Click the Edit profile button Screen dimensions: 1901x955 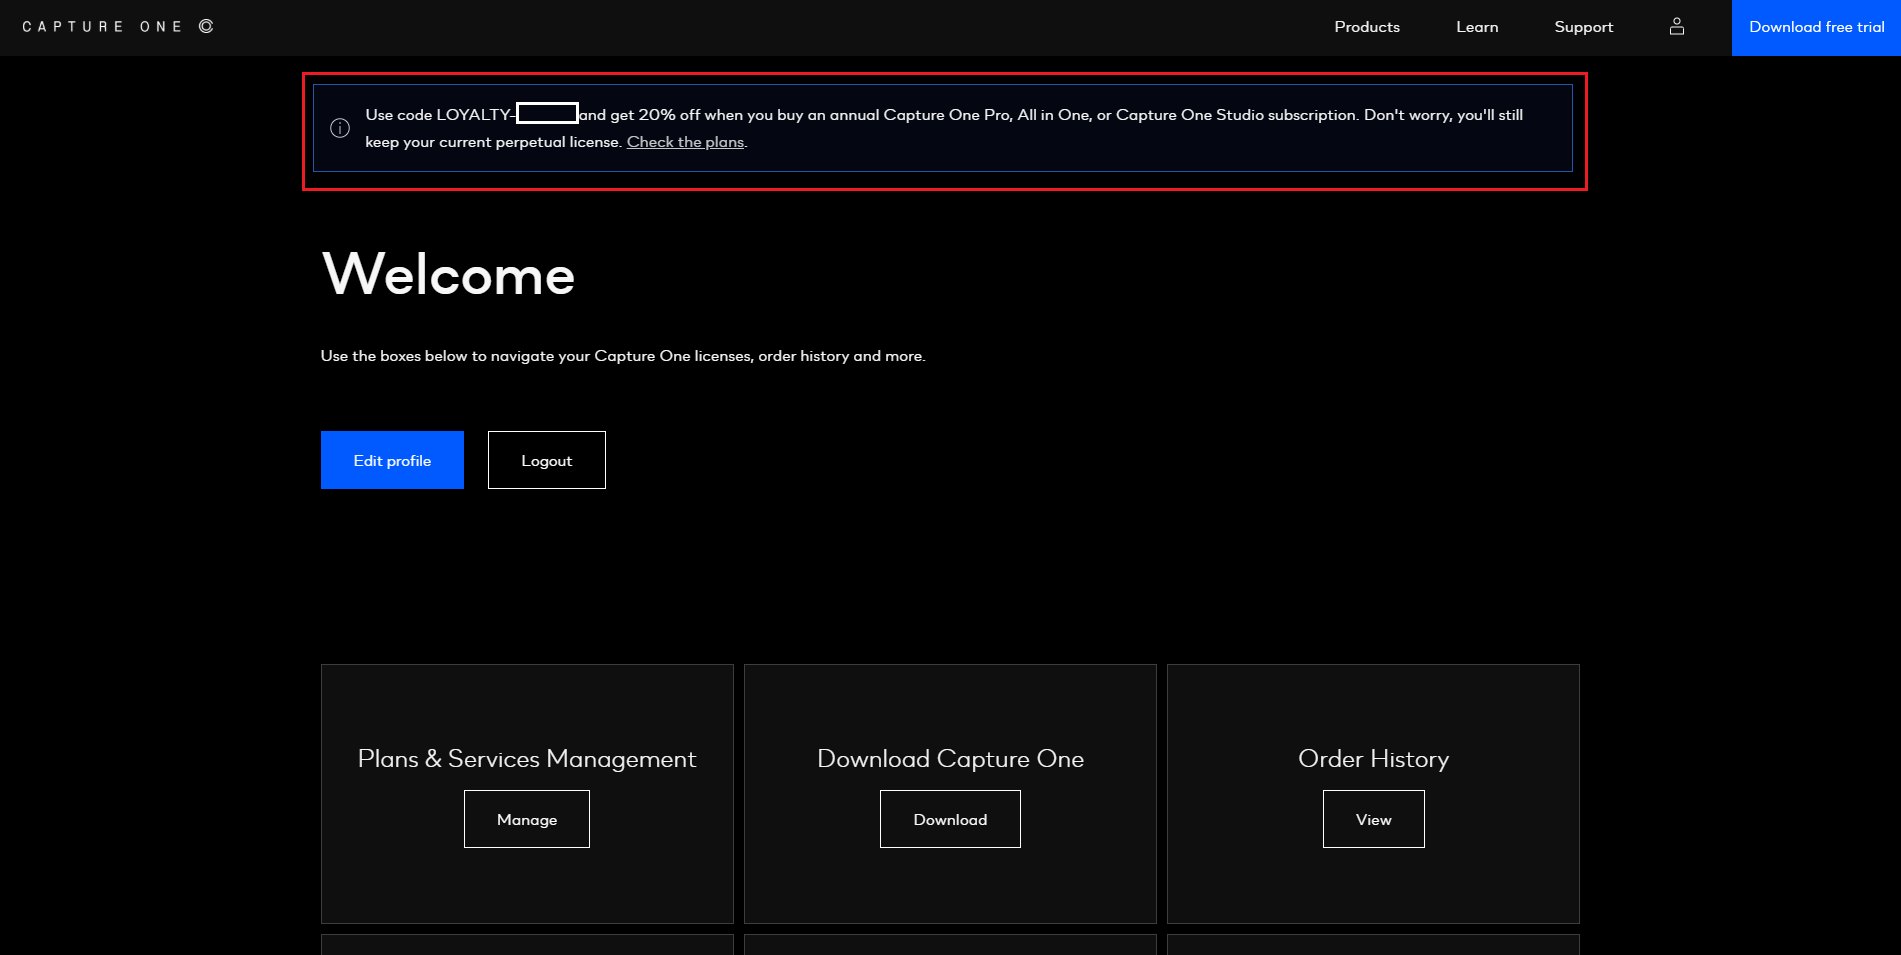click(x=392, y=460)
